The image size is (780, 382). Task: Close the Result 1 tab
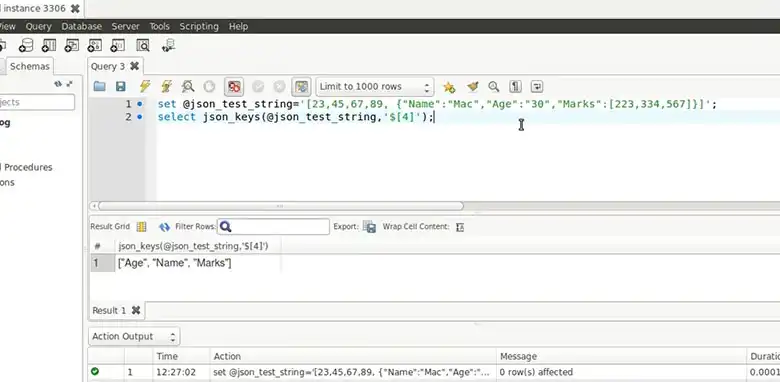click(x=136, y=310)
